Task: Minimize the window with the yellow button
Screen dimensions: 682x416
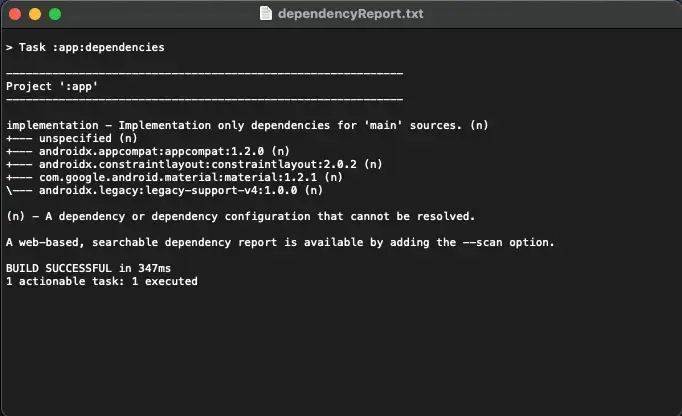Action: point(35,15)
